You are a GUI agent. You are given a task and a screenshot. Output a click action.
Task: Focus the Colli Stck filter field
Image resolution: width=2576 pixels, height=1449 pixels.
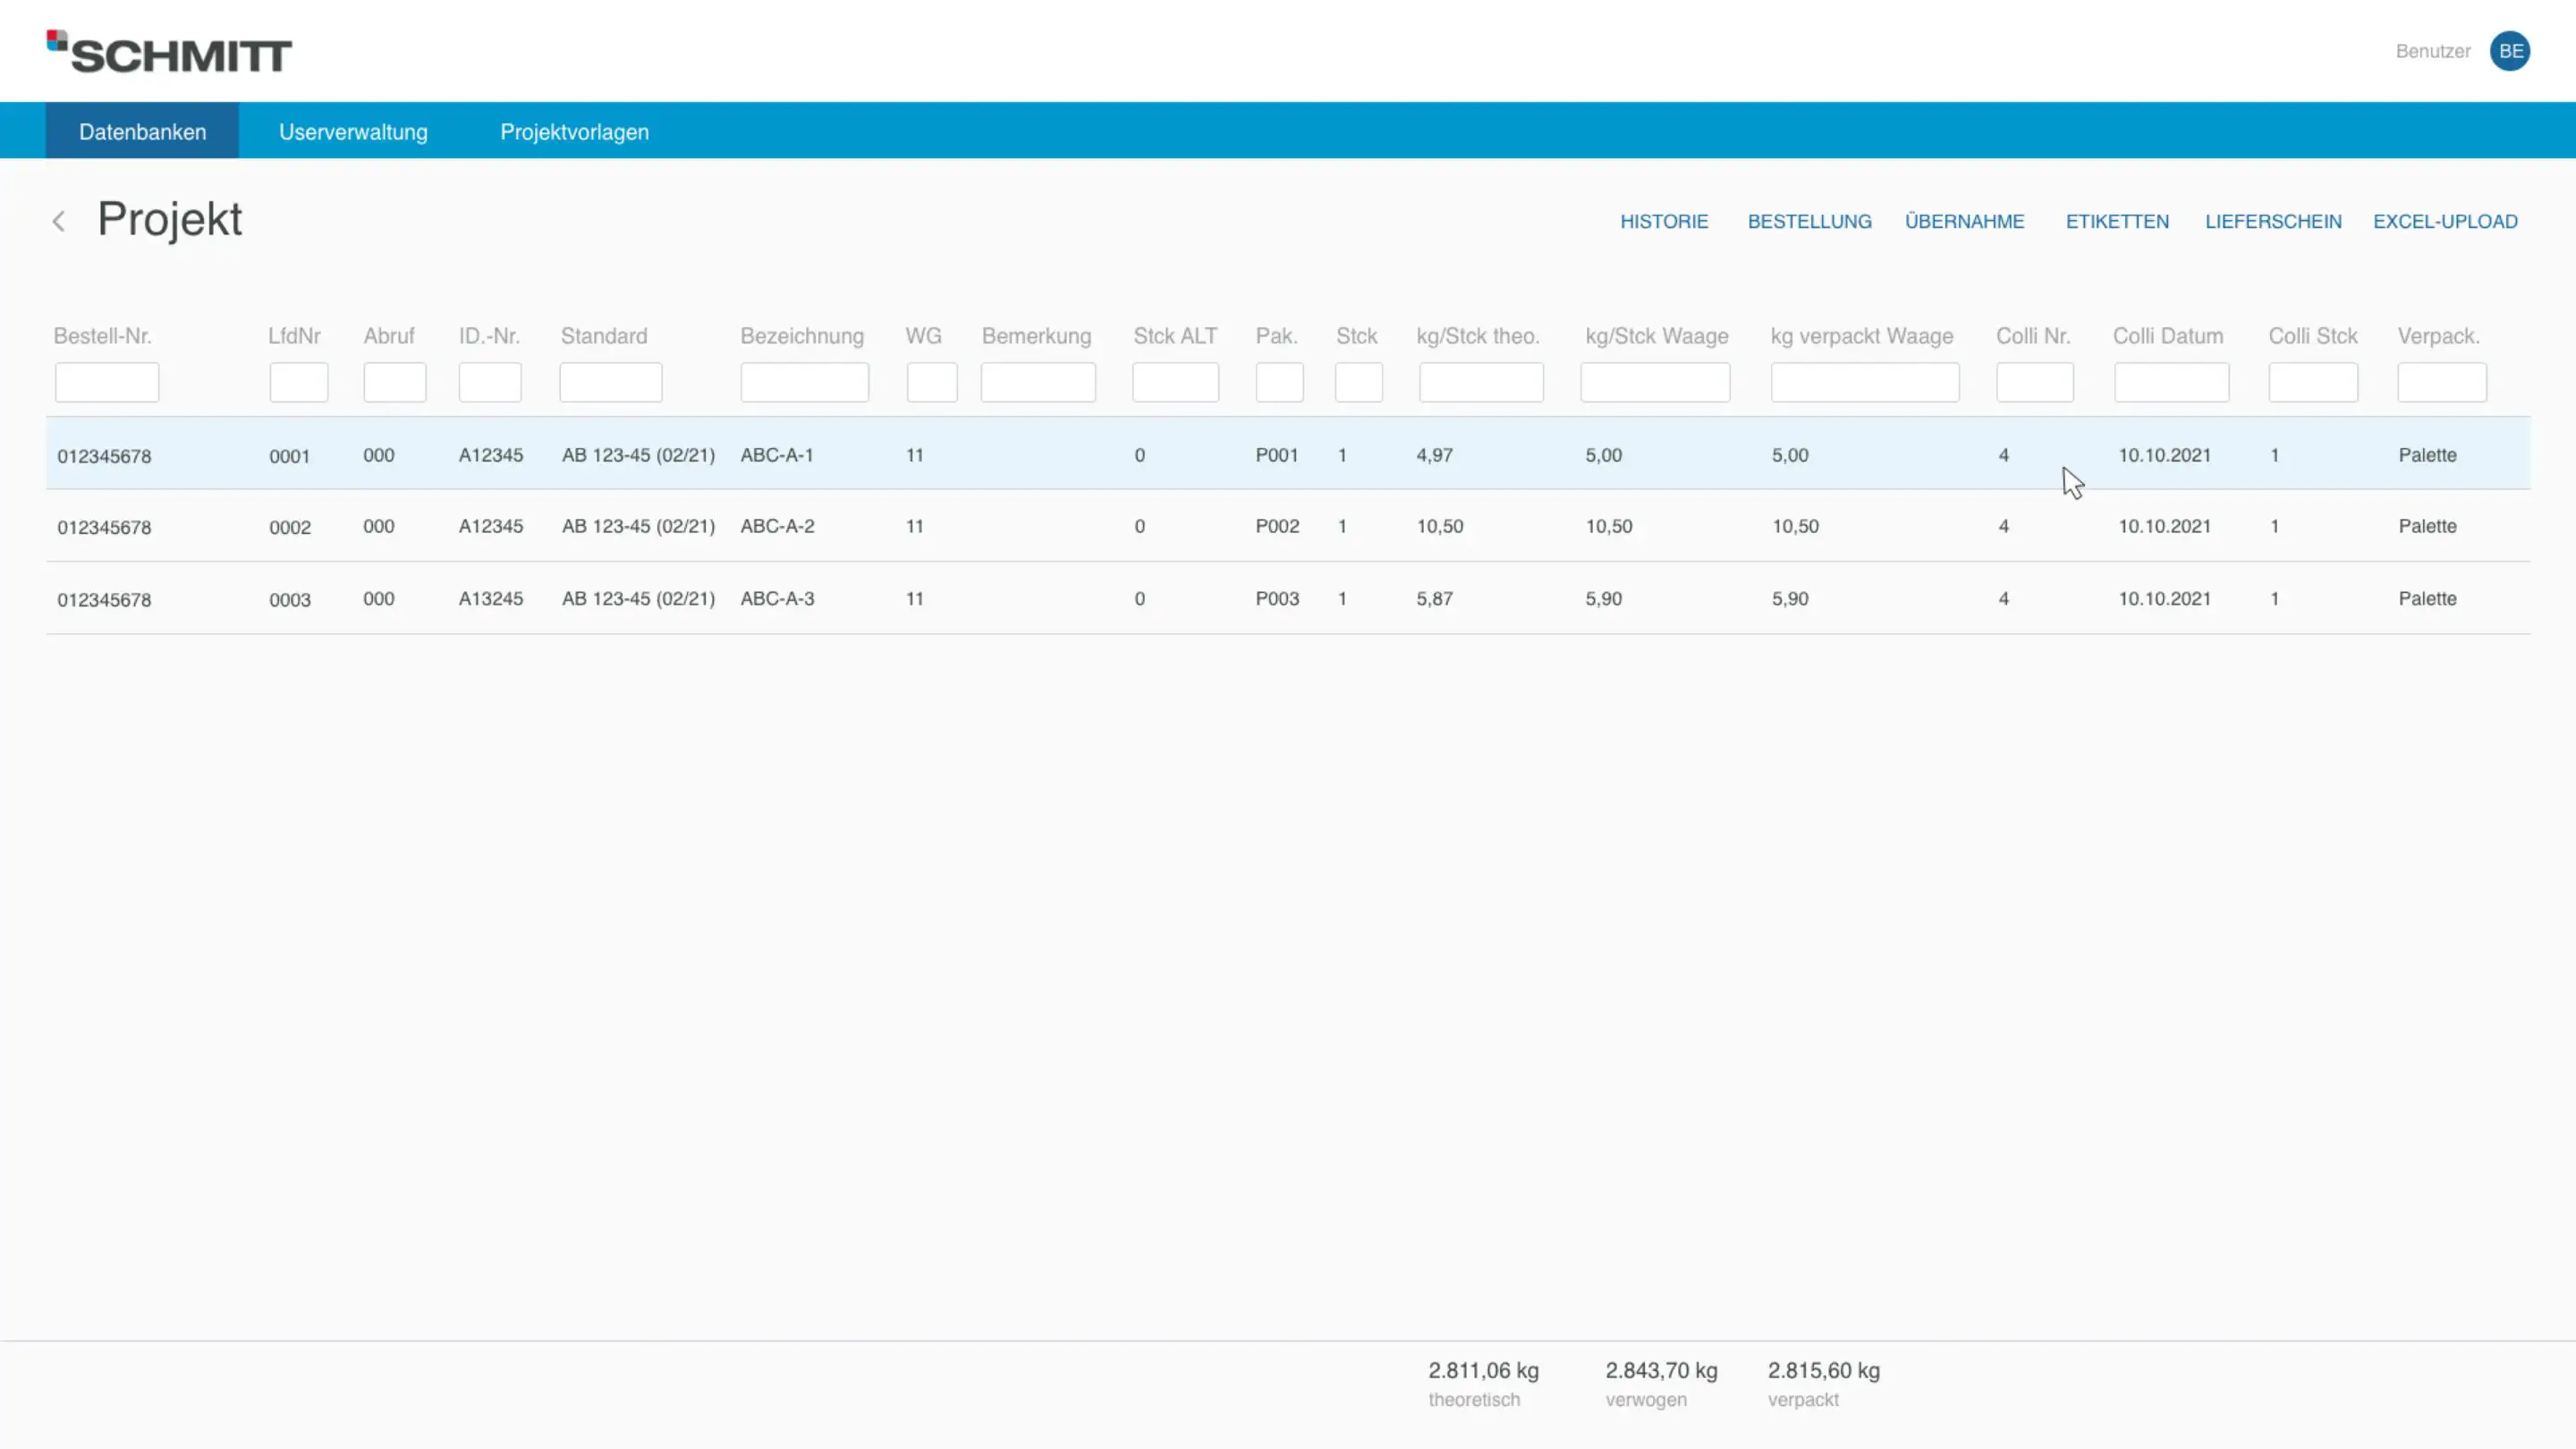[x=2314, y=382]
